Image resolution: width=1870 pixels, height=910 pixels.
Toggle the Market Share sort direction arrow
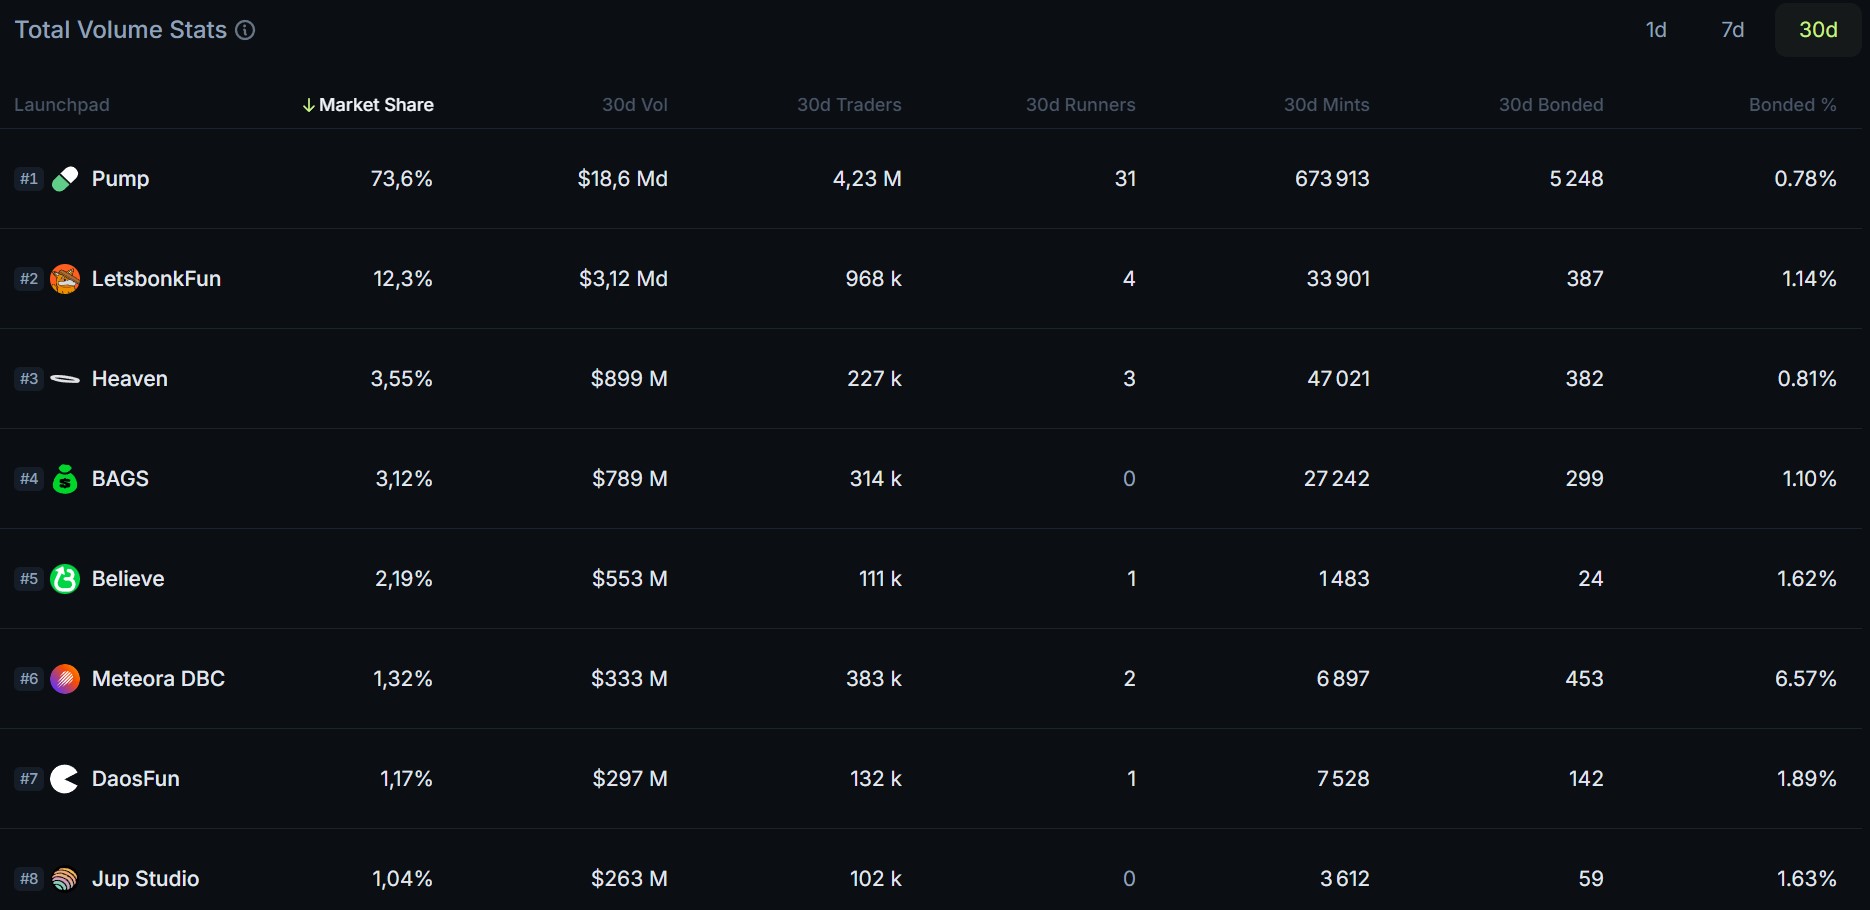tap(308, 104)
